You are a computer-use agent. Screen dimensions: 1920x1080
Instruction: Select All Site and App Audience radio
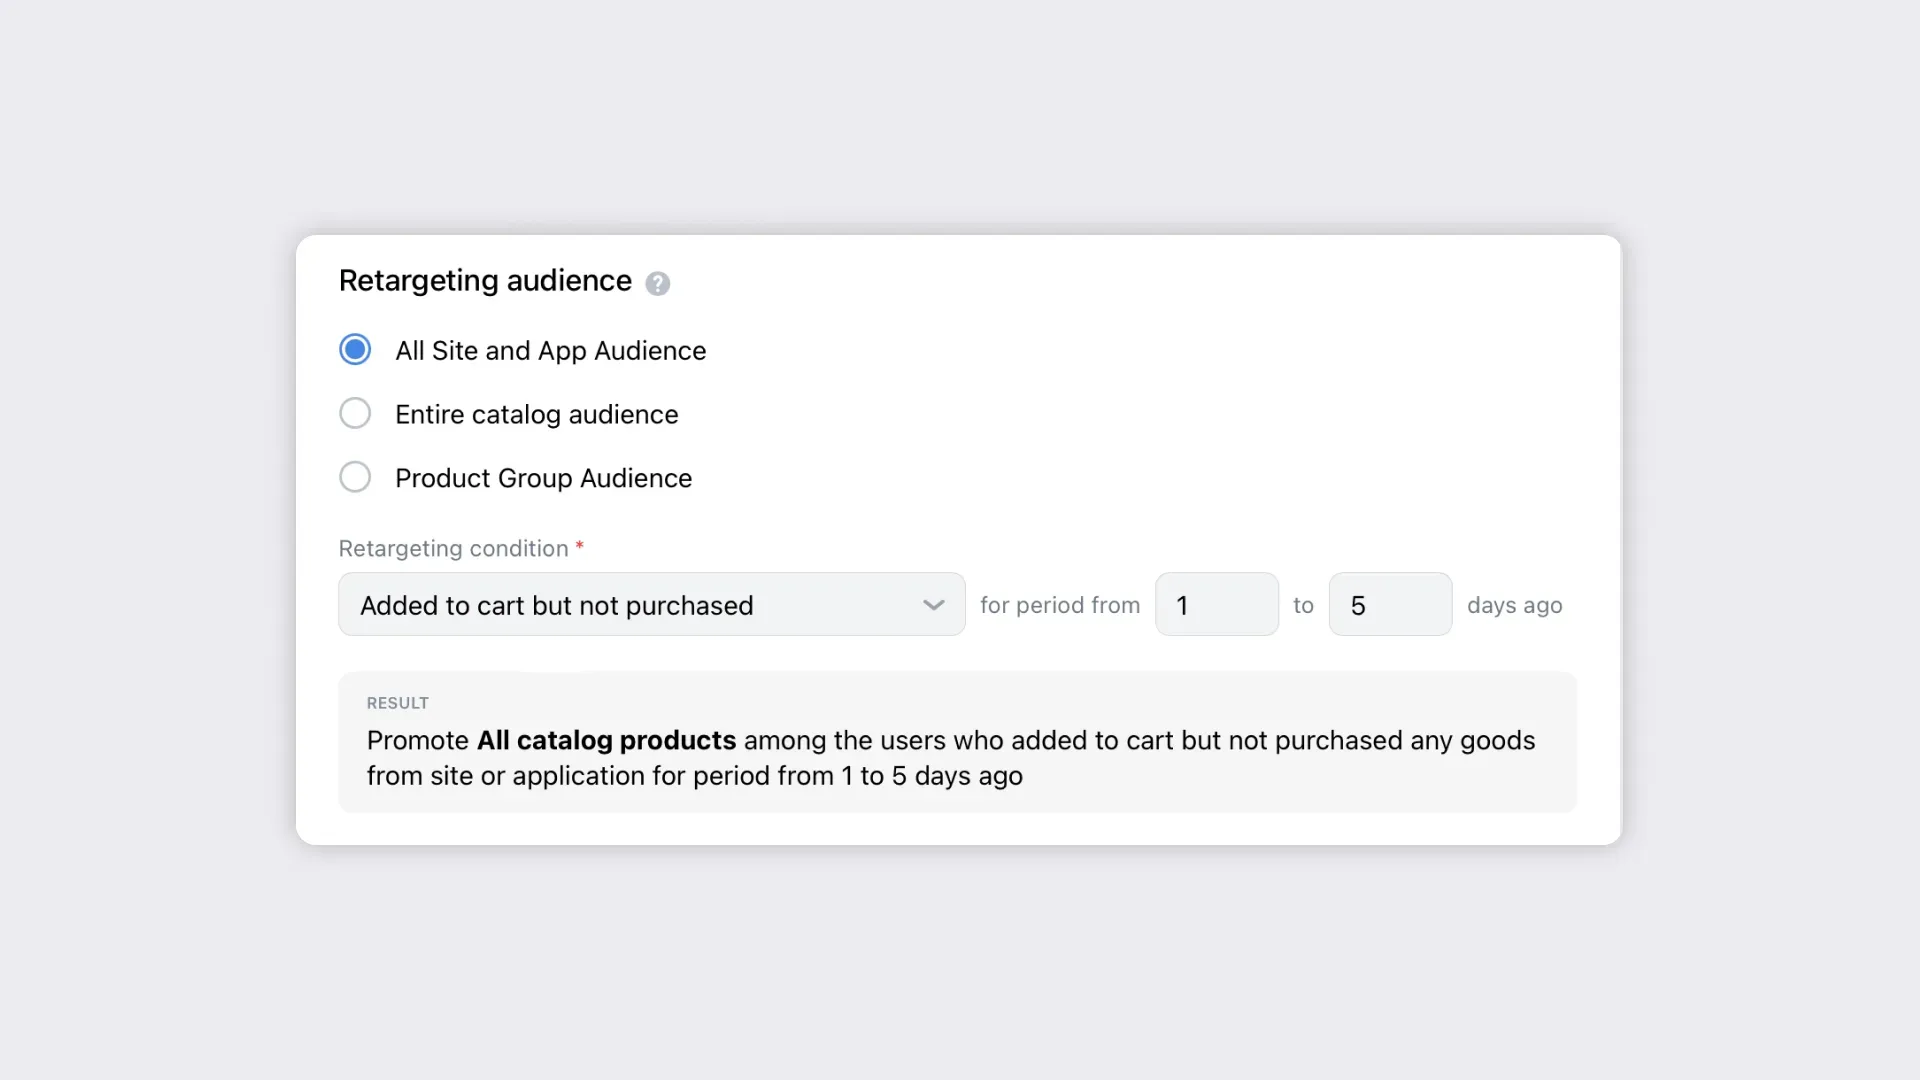tap(355, 350)
